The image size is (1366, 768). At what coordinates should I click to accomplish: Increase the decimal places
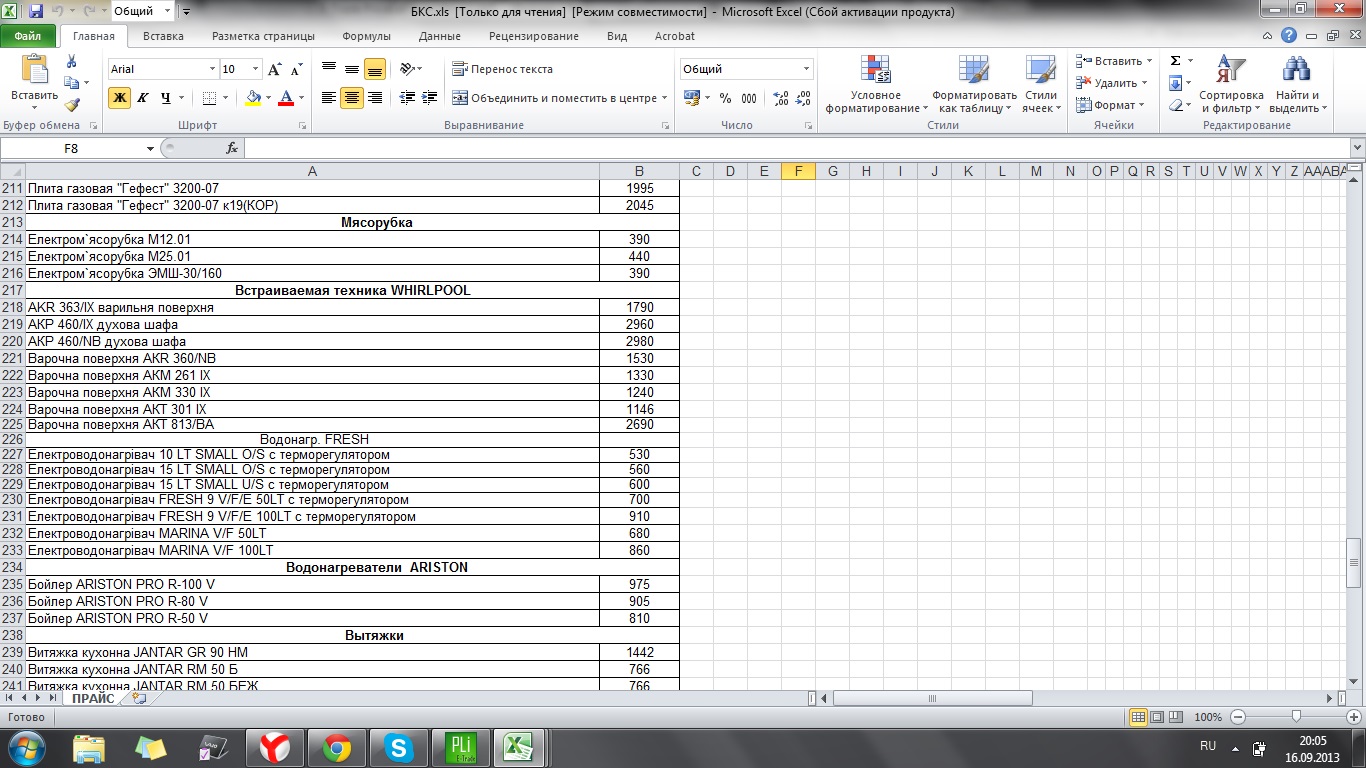[x=781, y=98]
